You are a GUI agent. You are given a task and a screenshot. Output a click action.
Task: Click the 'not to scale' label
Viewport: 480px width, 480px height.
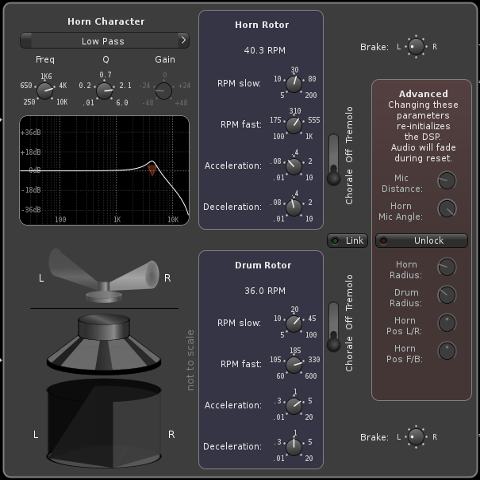(190, 360)
